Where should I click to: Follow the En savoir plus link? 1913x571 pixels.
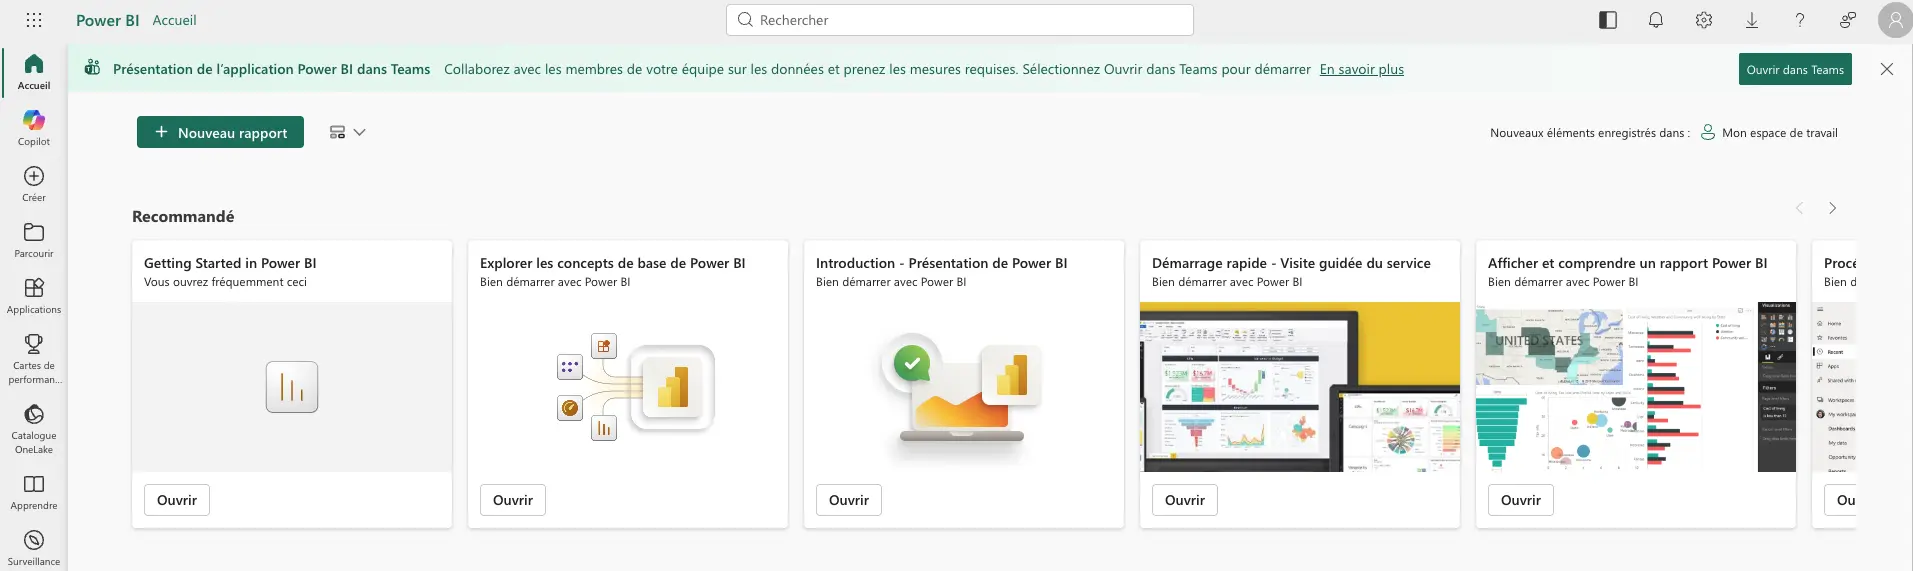tap(1361, 69)
